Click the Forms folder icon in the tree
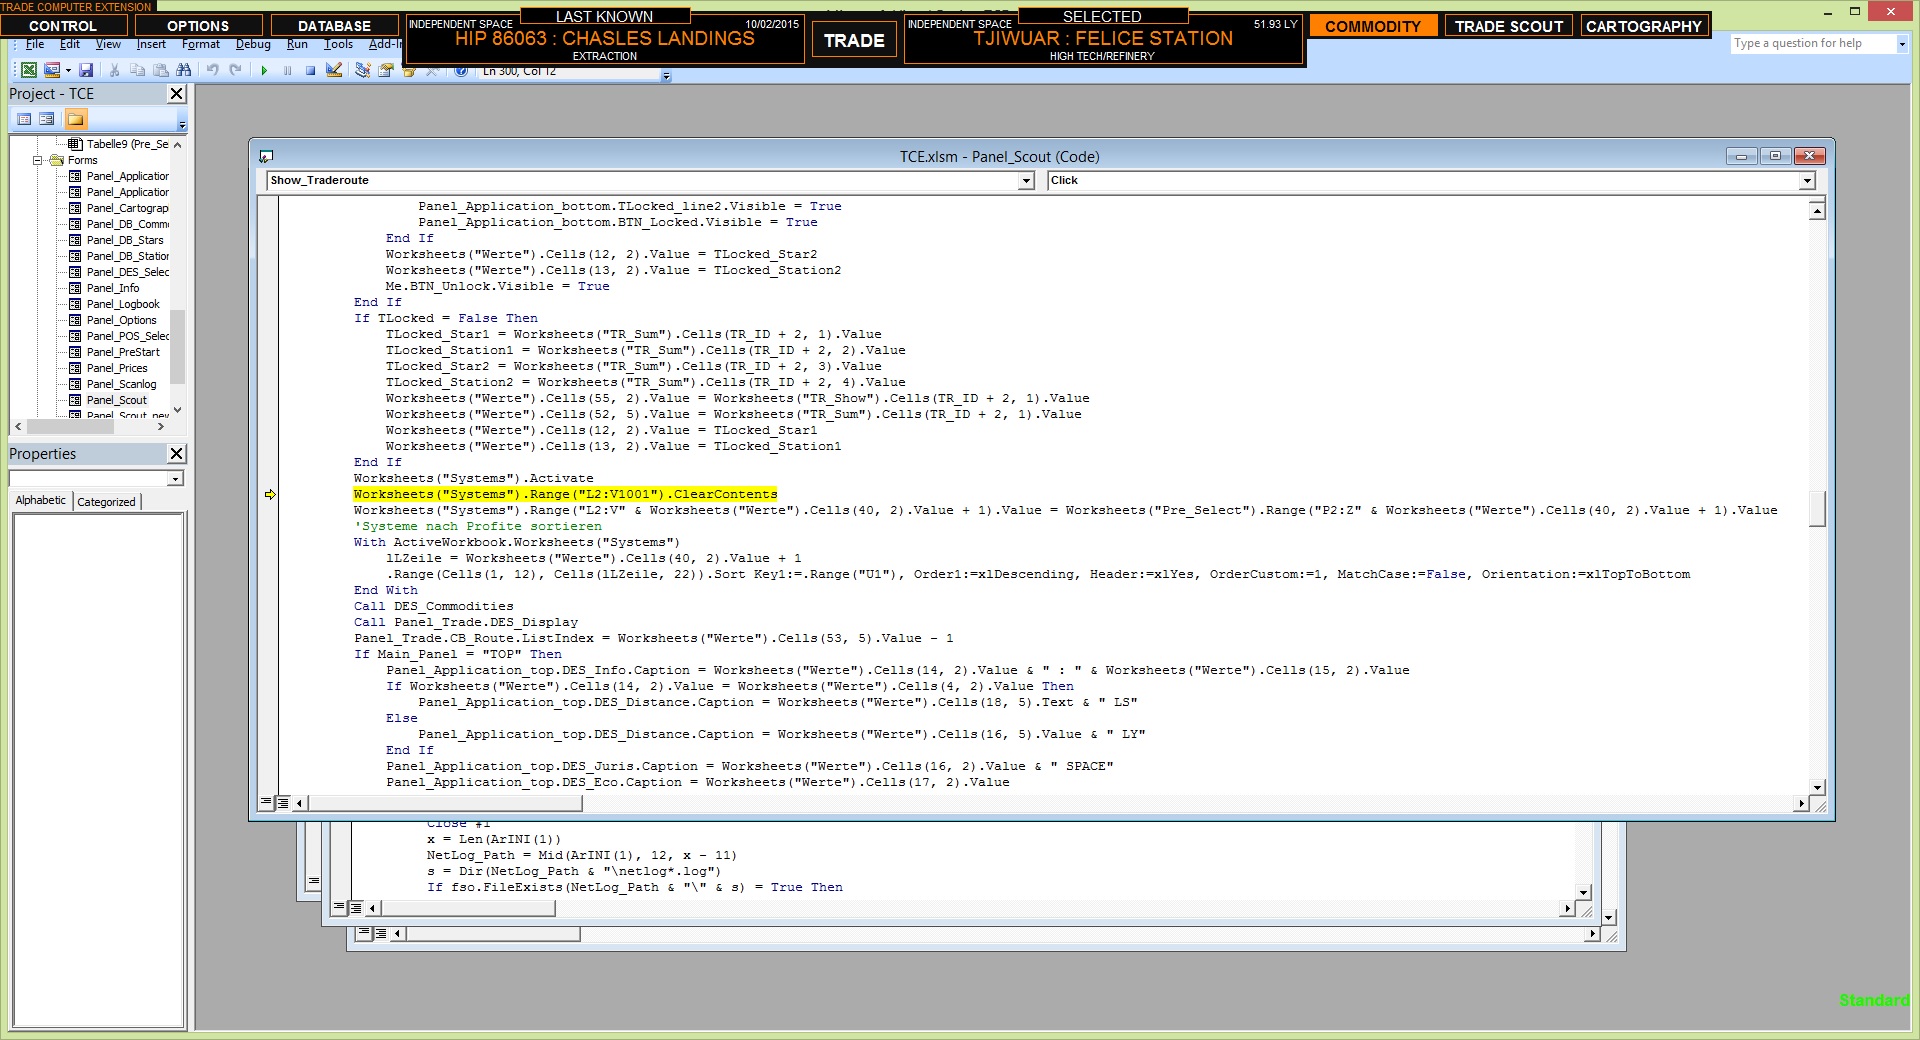 pos(57,160)
